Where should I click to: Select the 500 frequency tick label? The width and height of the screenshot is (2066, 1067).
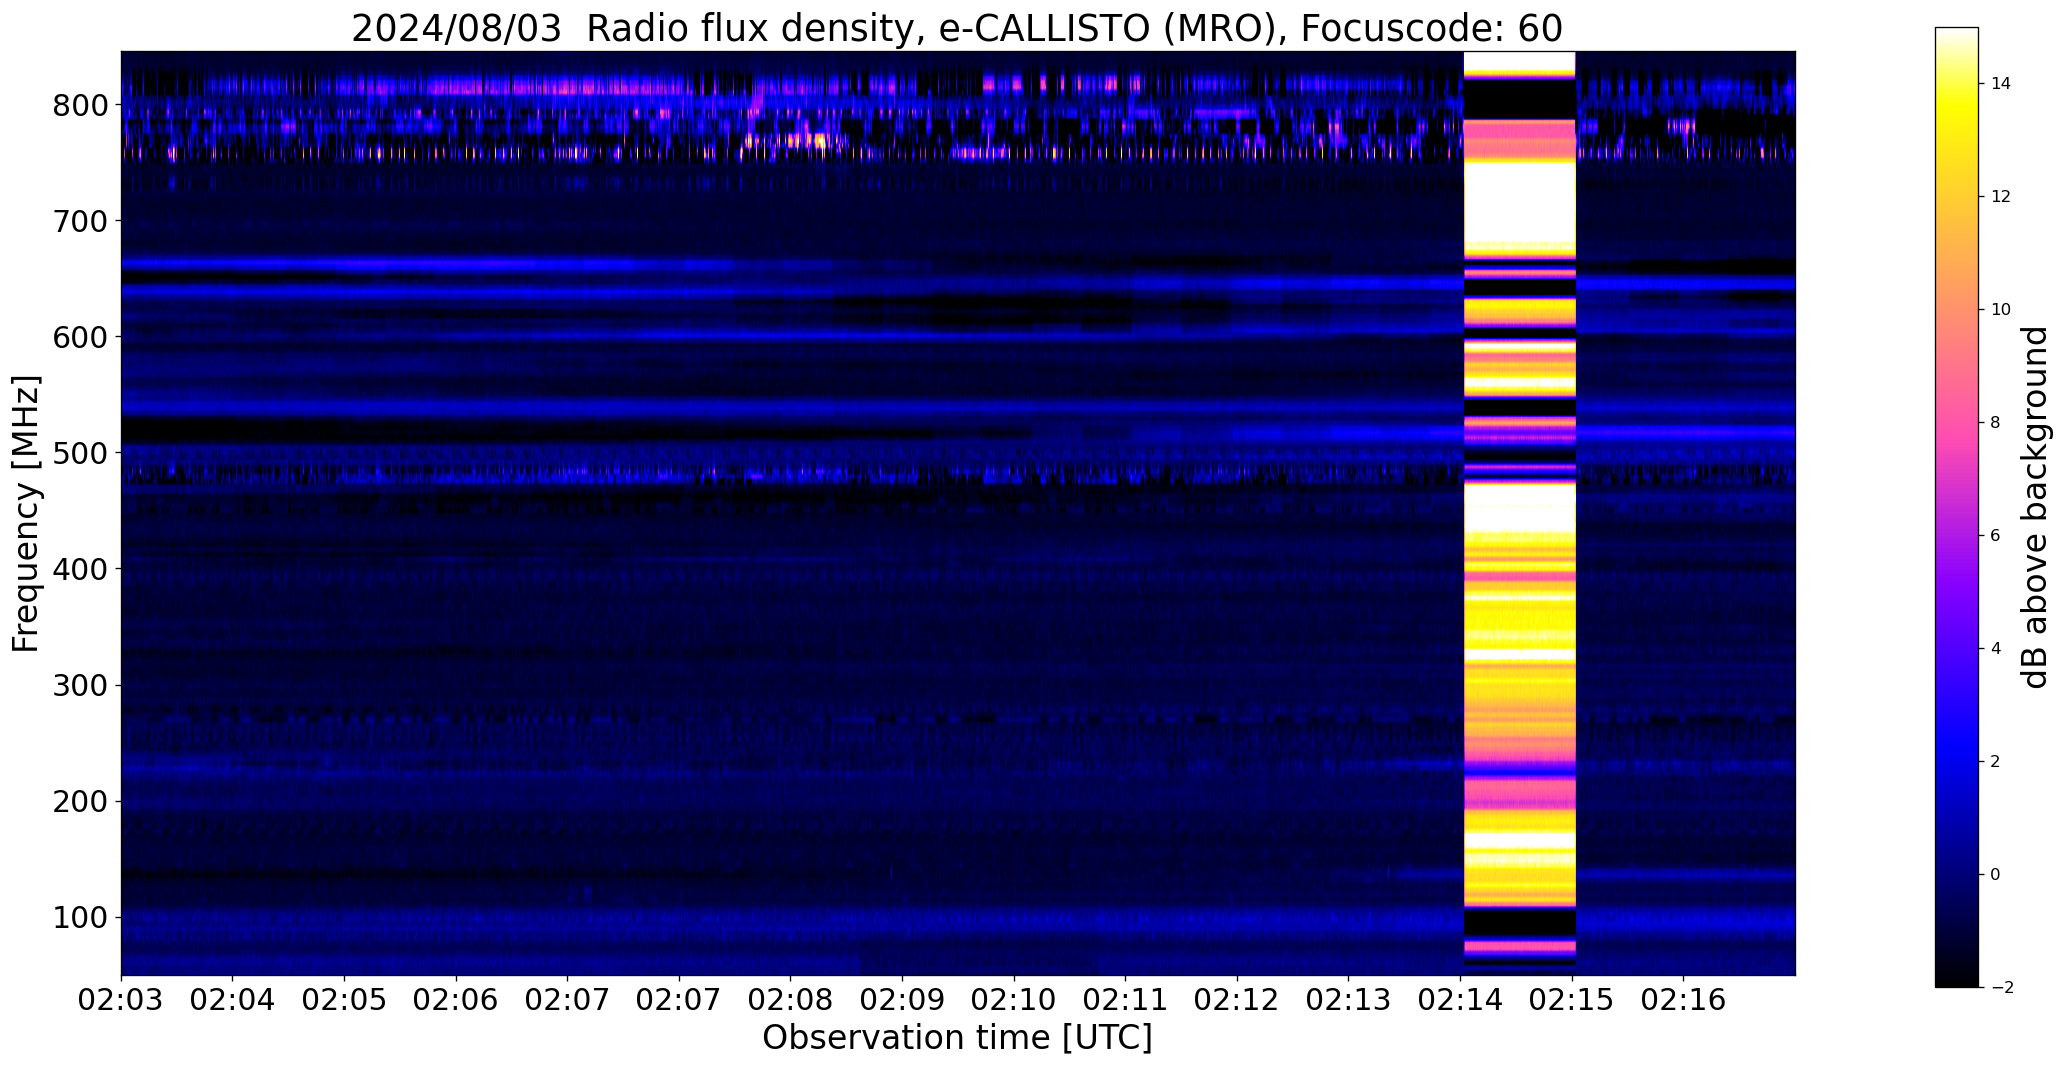click(x=80, y=453)
